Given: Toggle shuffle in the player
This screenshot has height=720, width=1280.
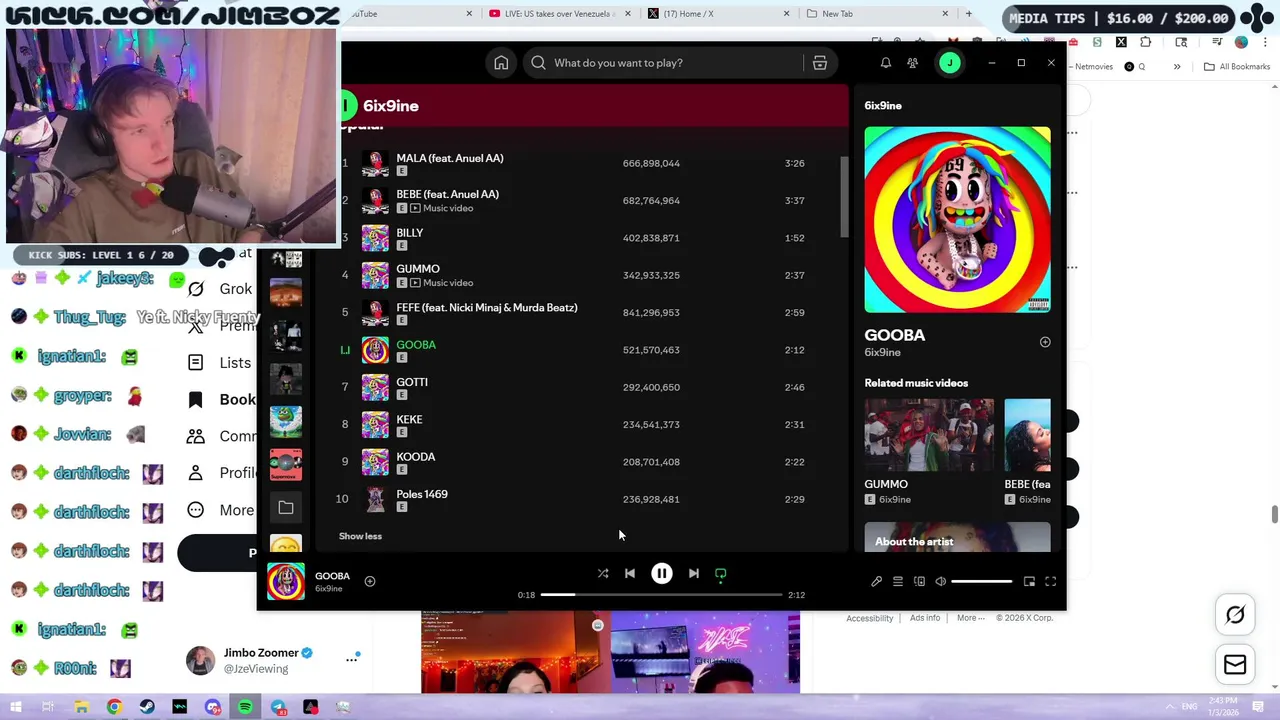Looking at the screenshot, I should click(603, 574).
